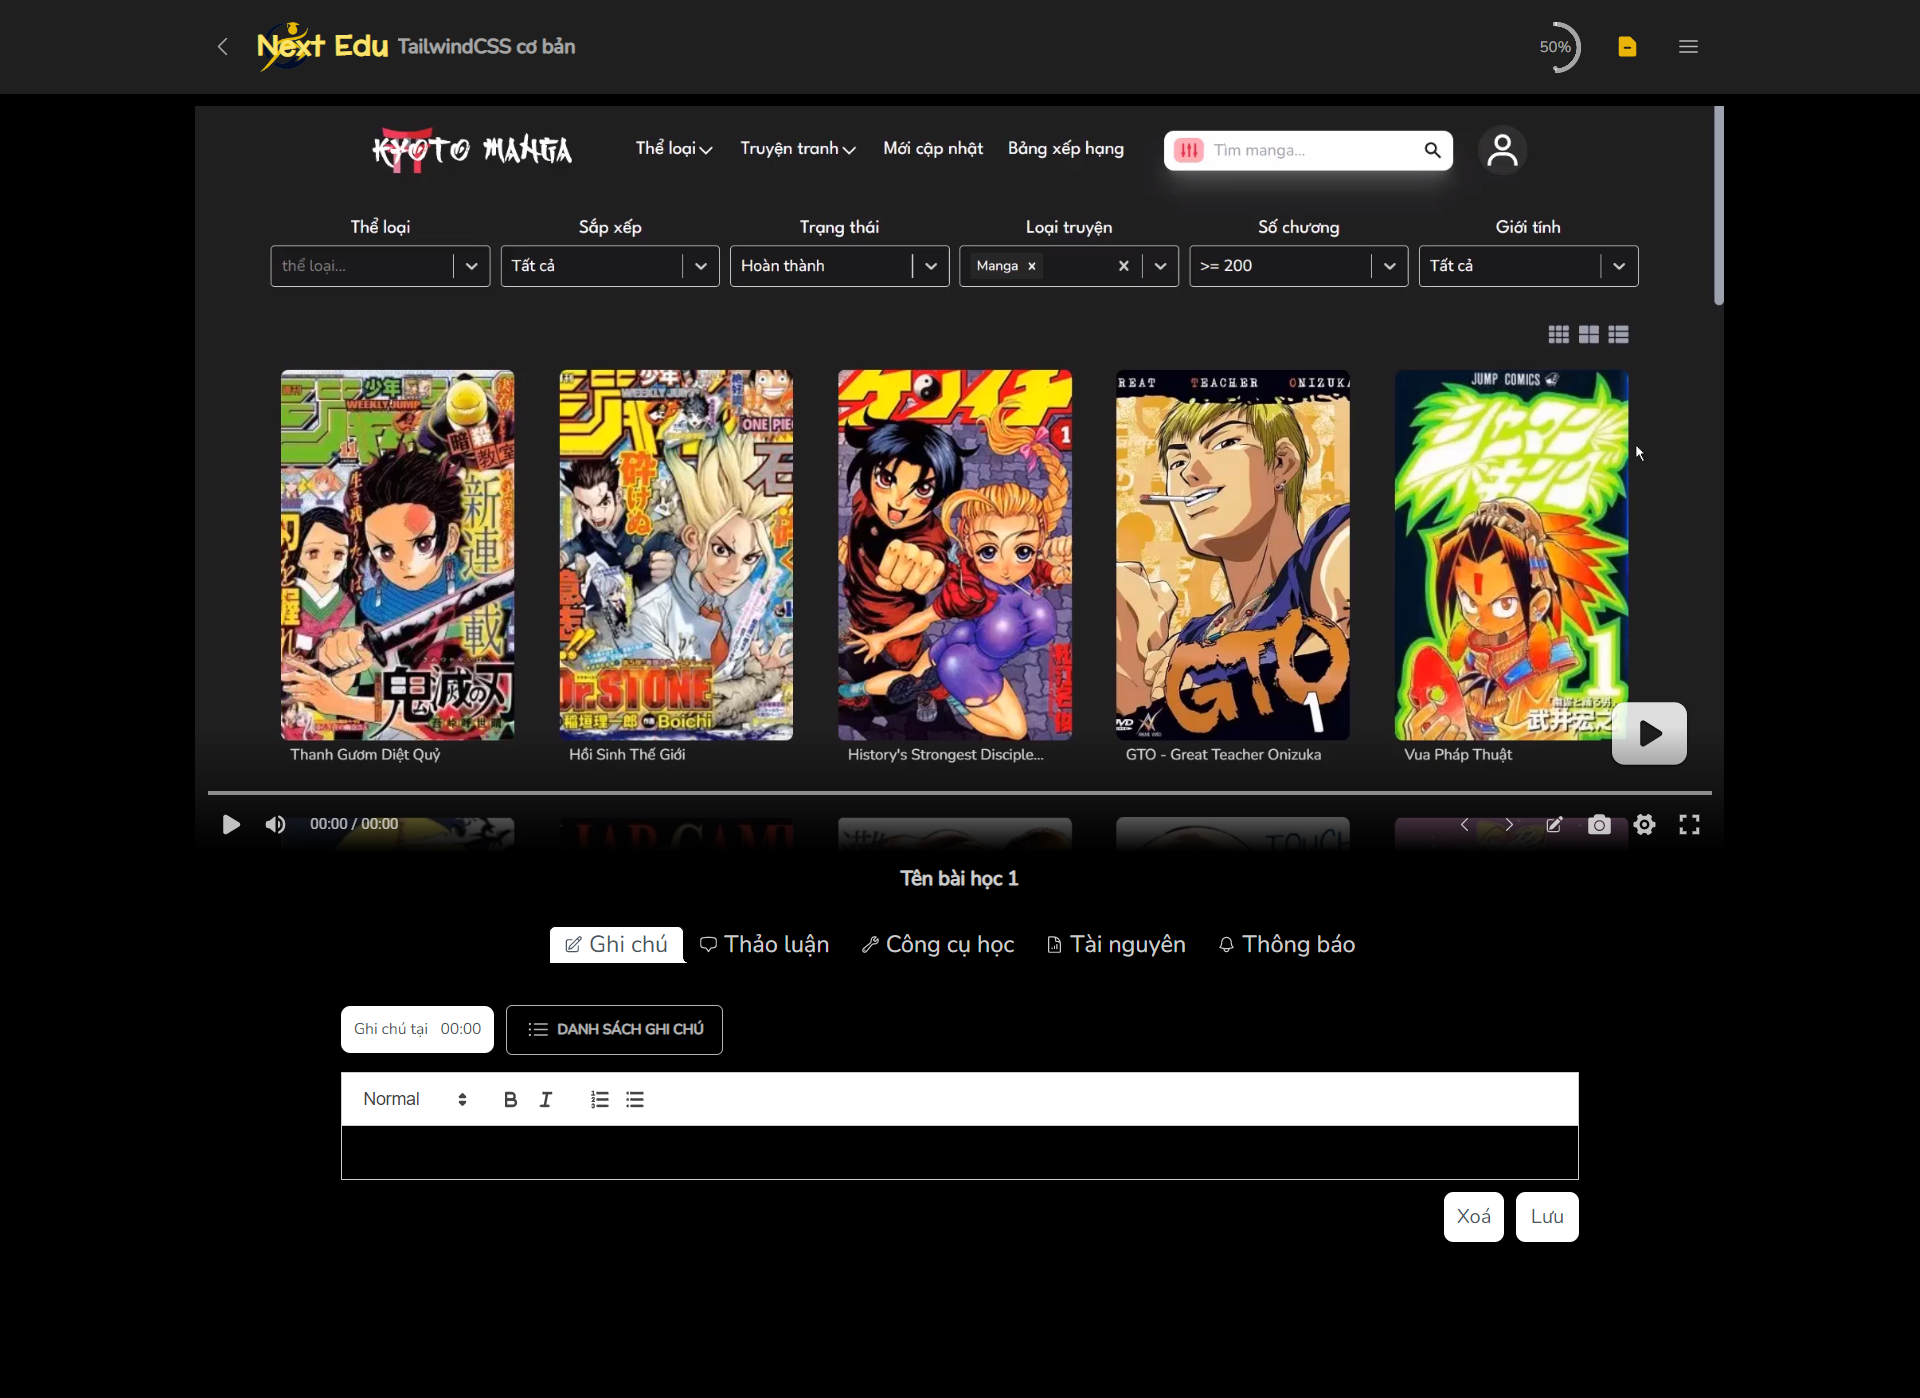The image size is (1920, 1398).
Task: Expand the Loại truyện dropdown arrow
Action: [x=1160, y=266]
